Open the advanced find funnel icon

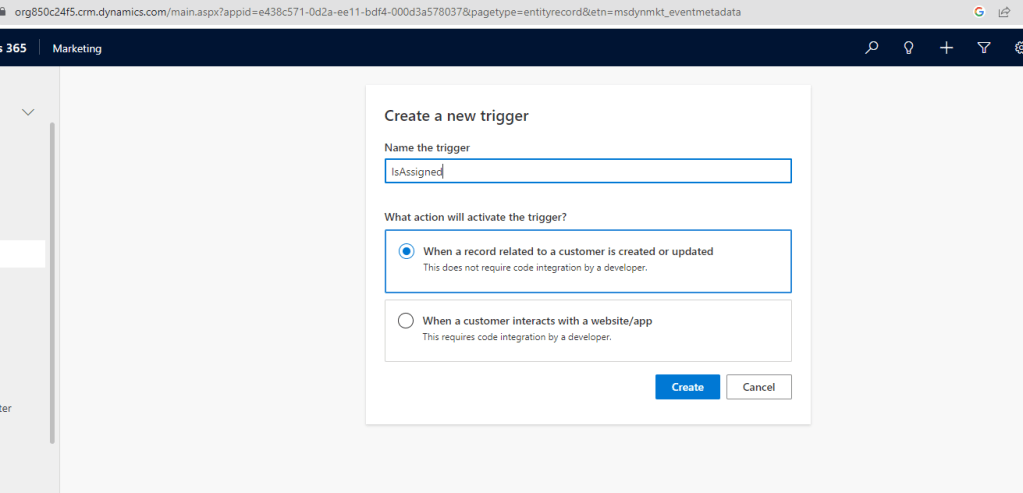(x=983, y=48)
